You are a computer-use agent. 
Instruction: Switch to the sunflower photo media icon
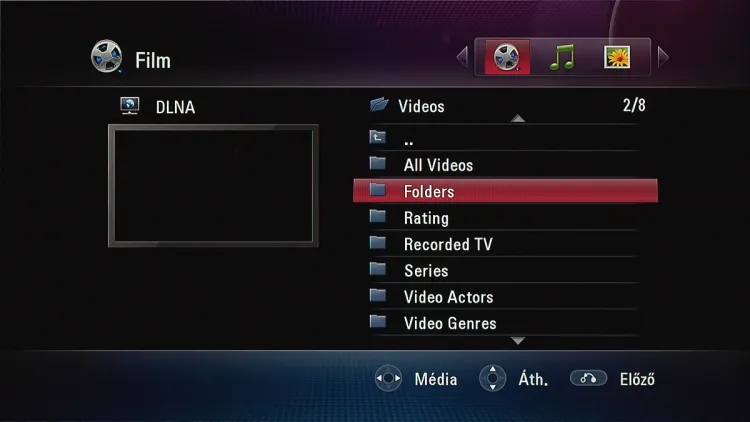click(x=617, y=57)
